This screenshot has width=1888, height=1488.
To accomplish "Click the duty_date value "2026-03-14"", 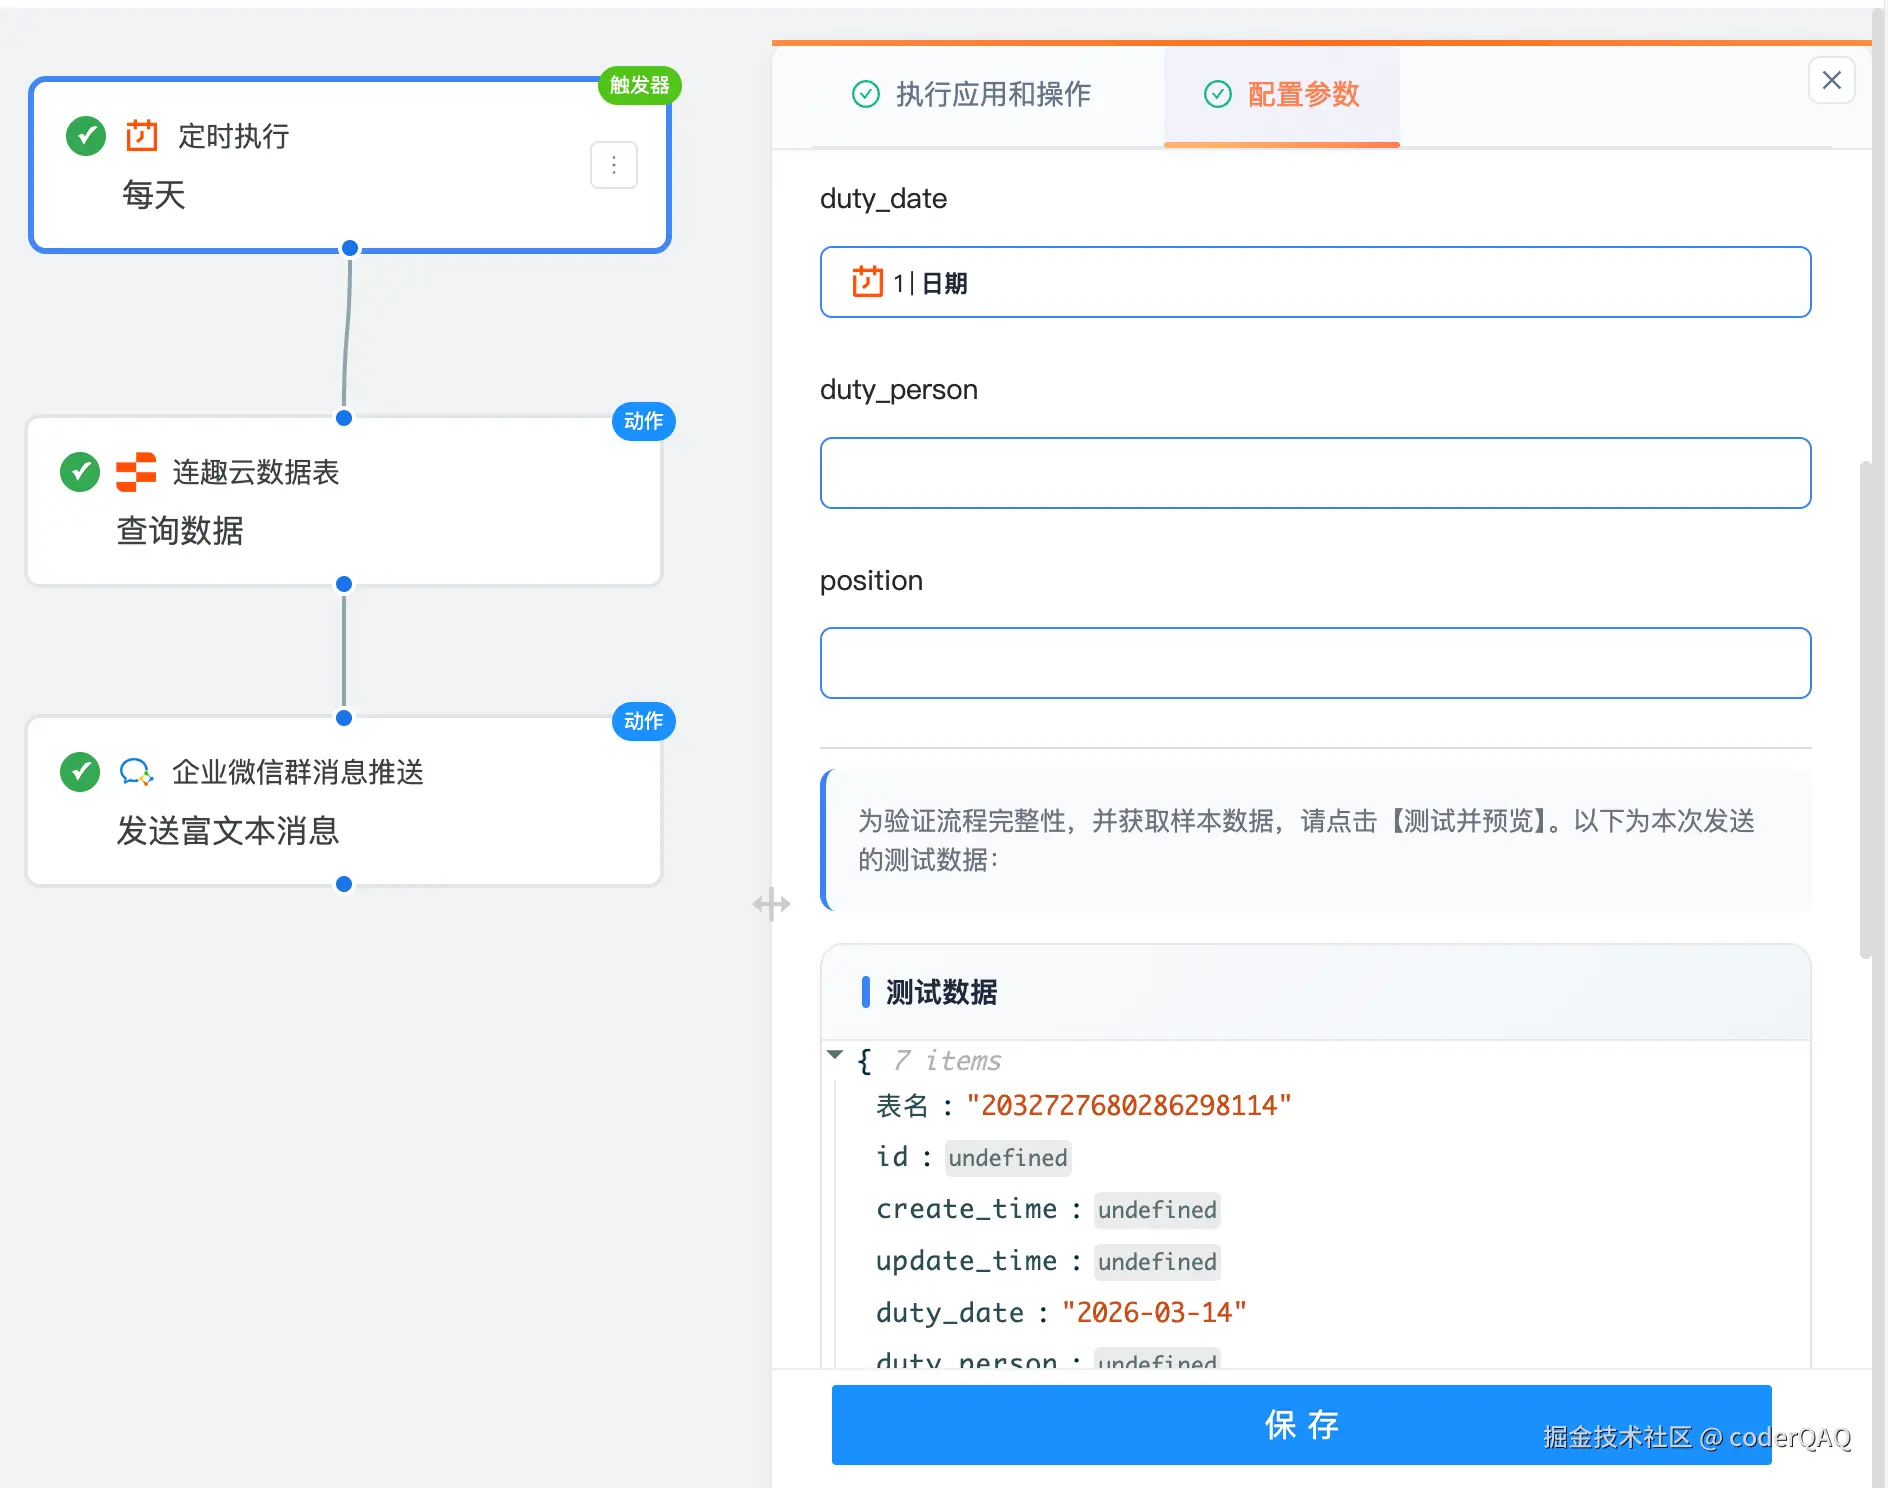I will coord(1155,1313).
